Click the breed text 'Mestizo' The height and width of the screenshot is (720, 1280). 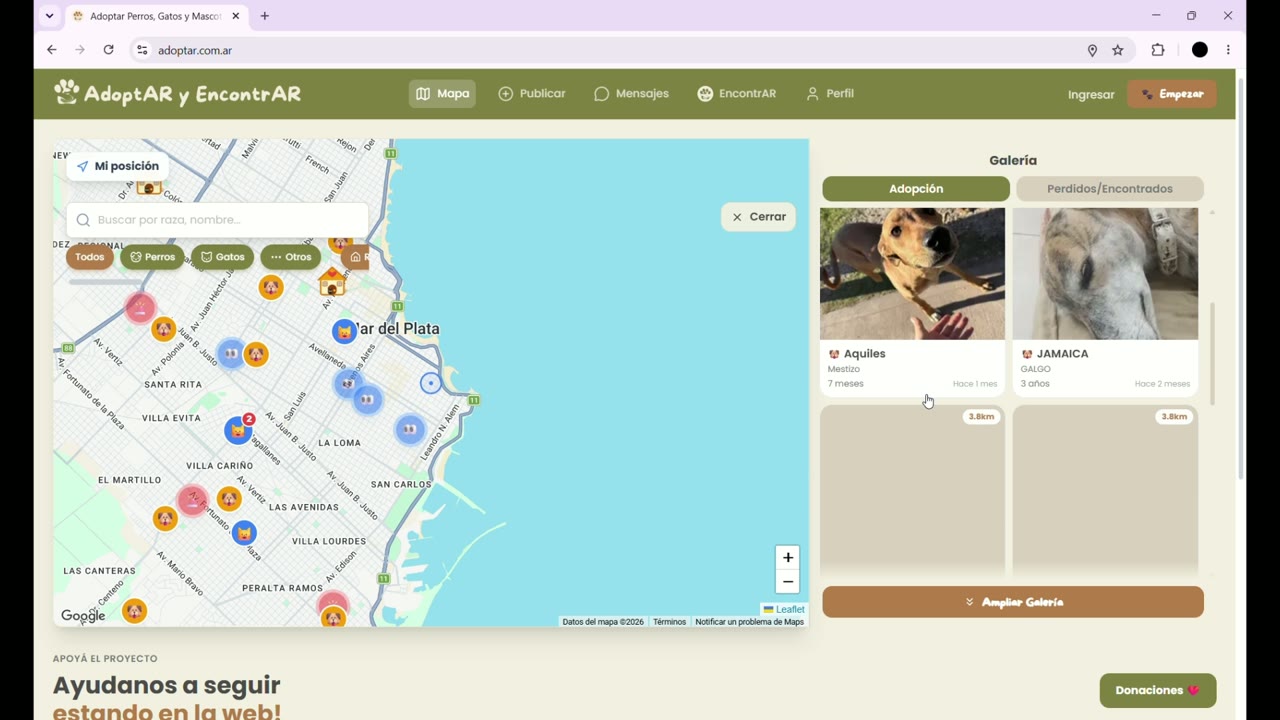844,369
